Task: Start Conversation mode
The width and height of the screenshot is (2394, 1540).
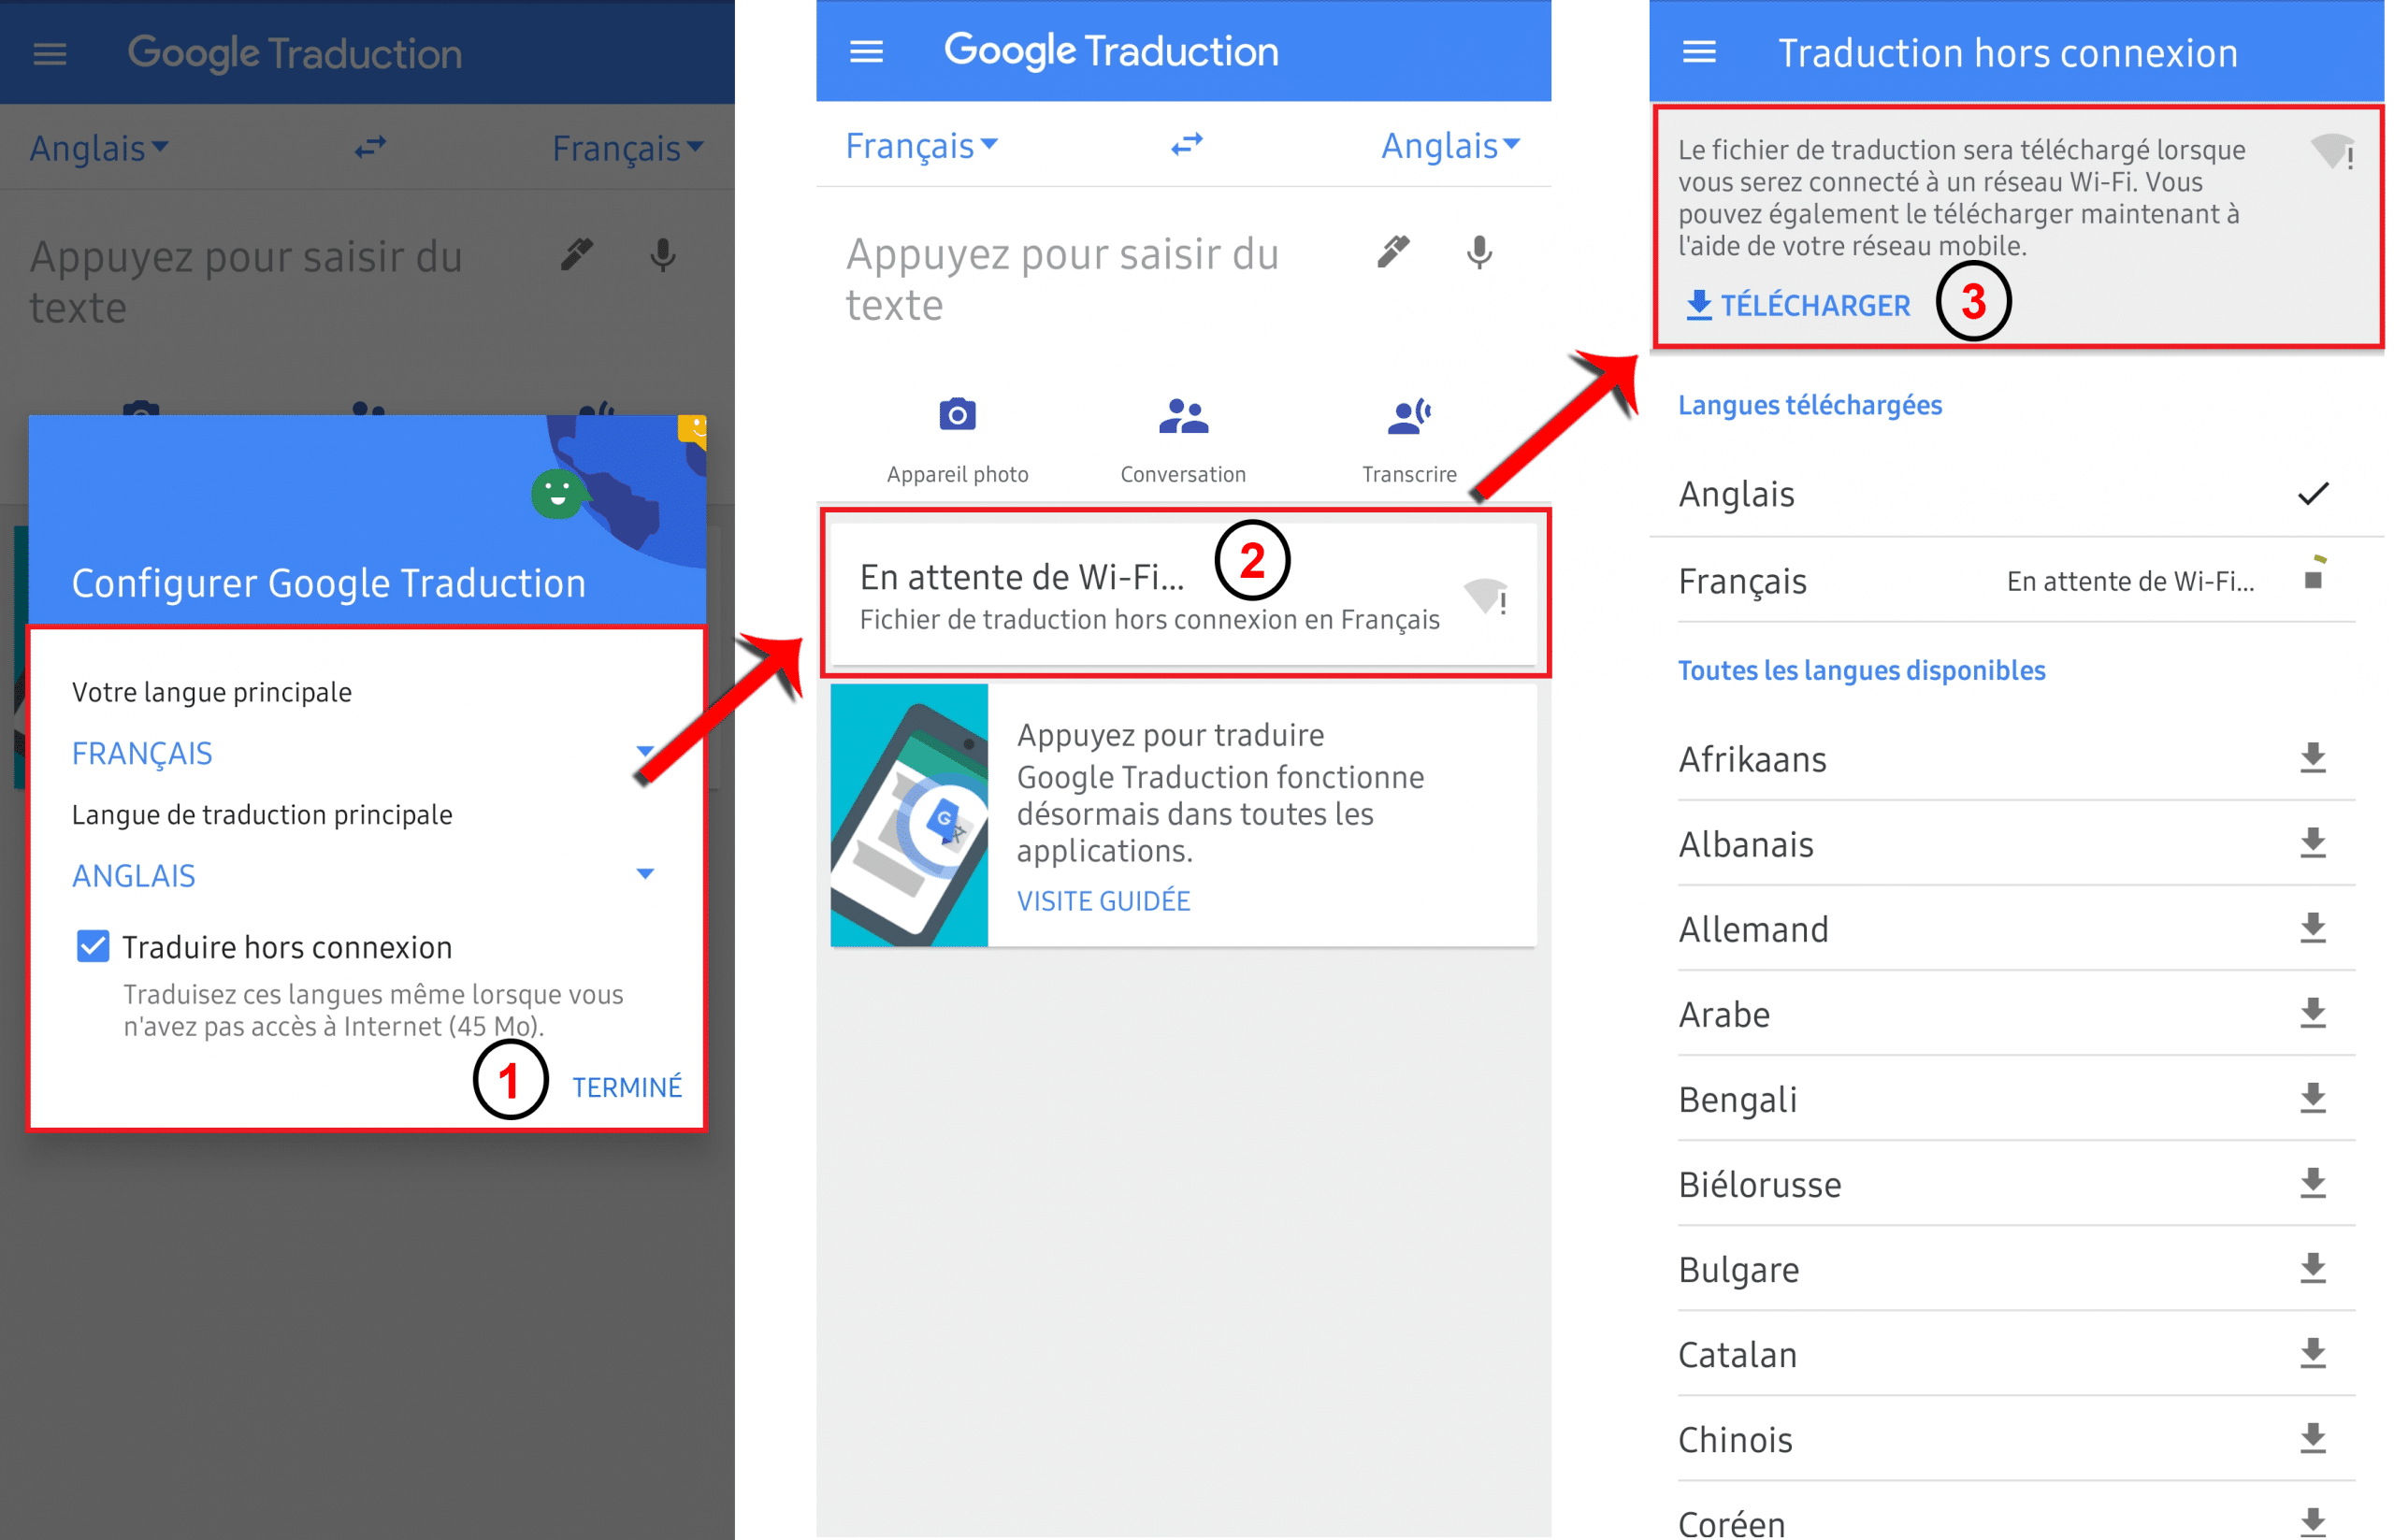Action: 1183,439
